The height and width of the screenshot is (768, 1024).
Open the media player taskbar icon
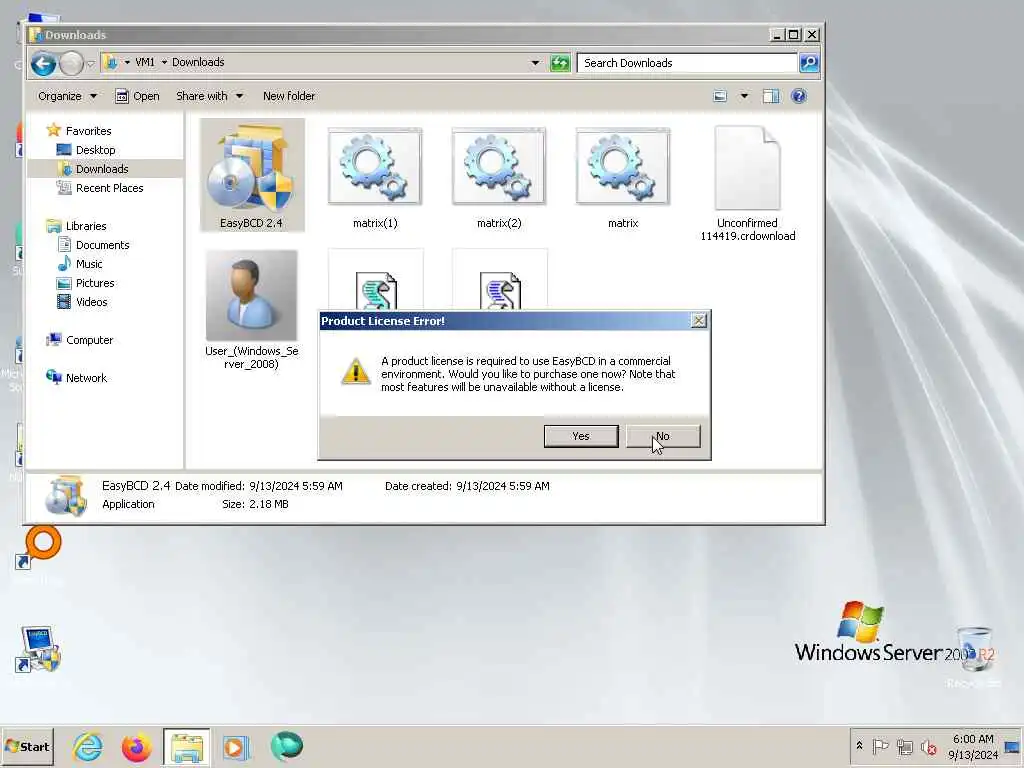coord(236,747)
